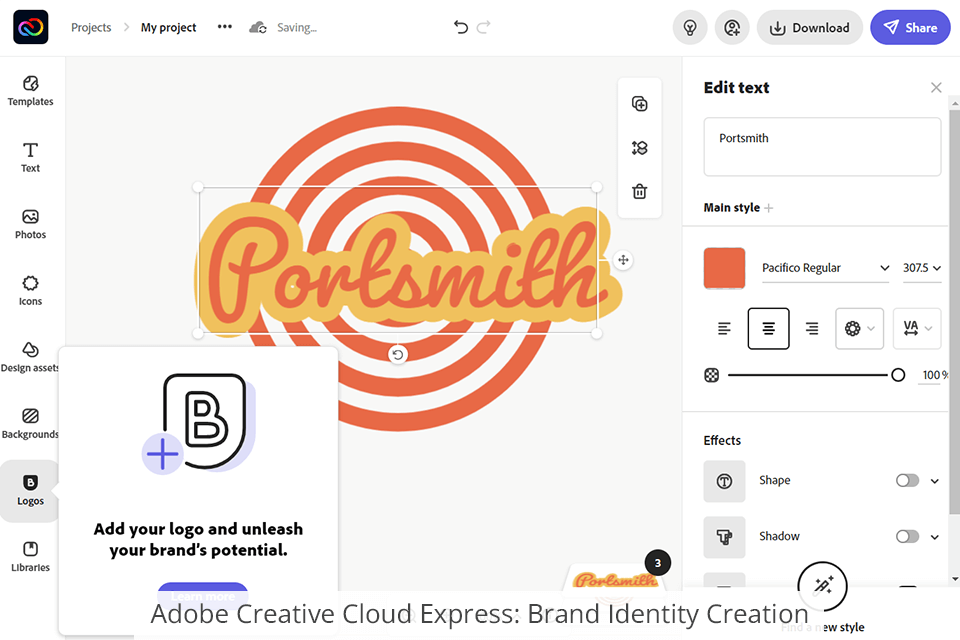Click the rotate handle below text box
The height and width of the screenshot is (640, 960).
click(398, 355)
